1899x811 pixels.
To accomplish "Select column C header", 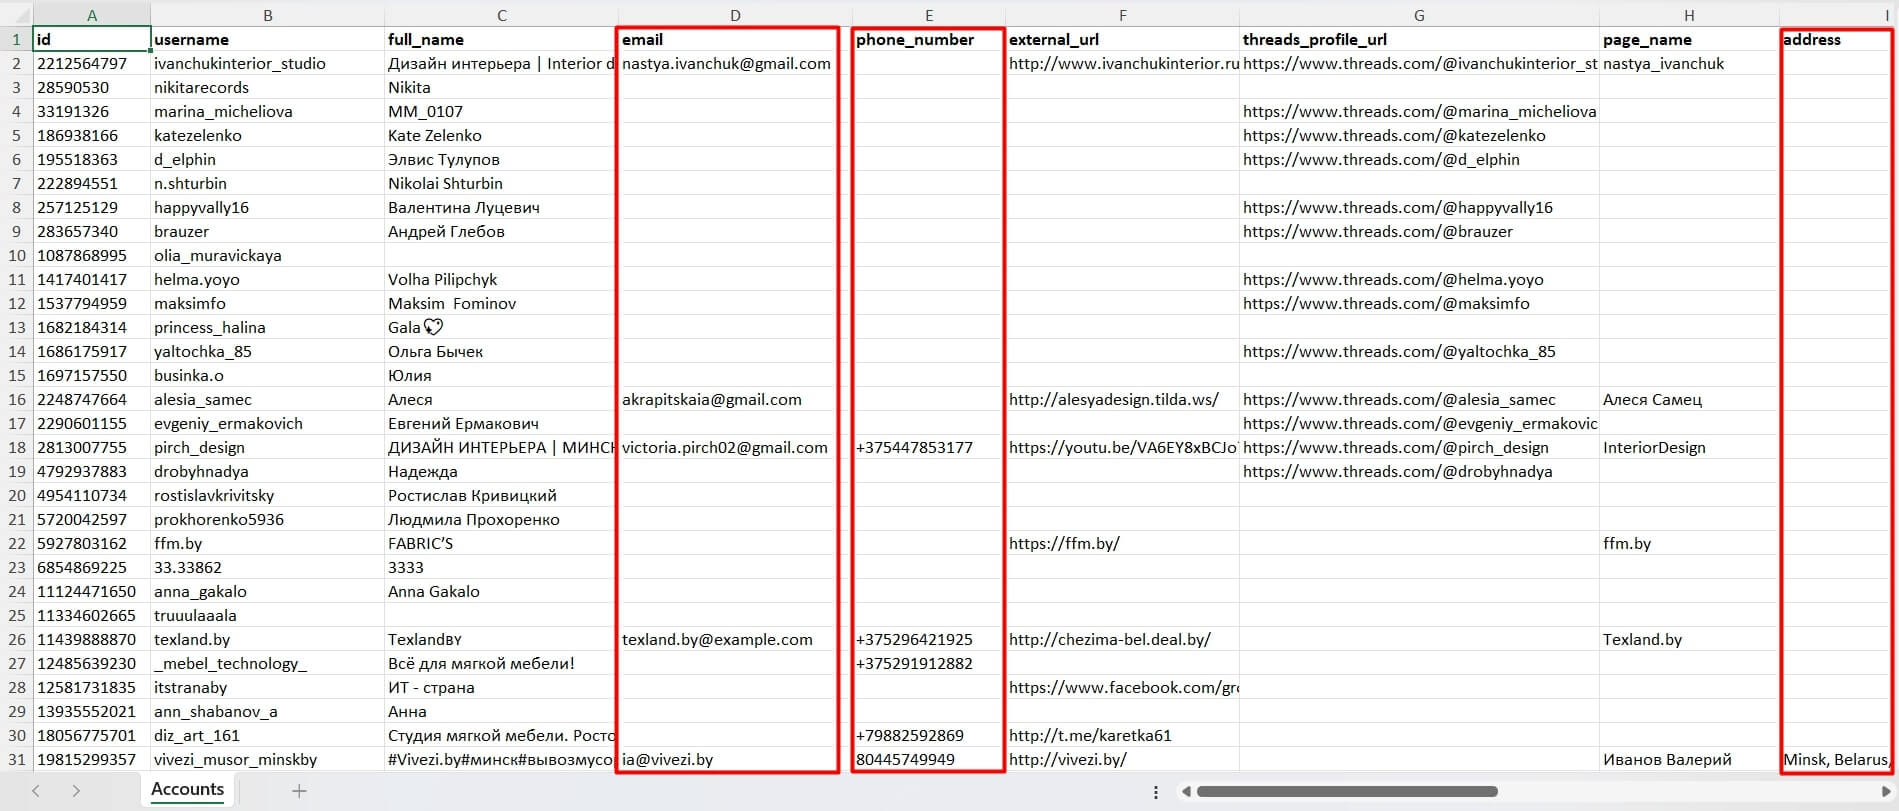I will [501, 15].
